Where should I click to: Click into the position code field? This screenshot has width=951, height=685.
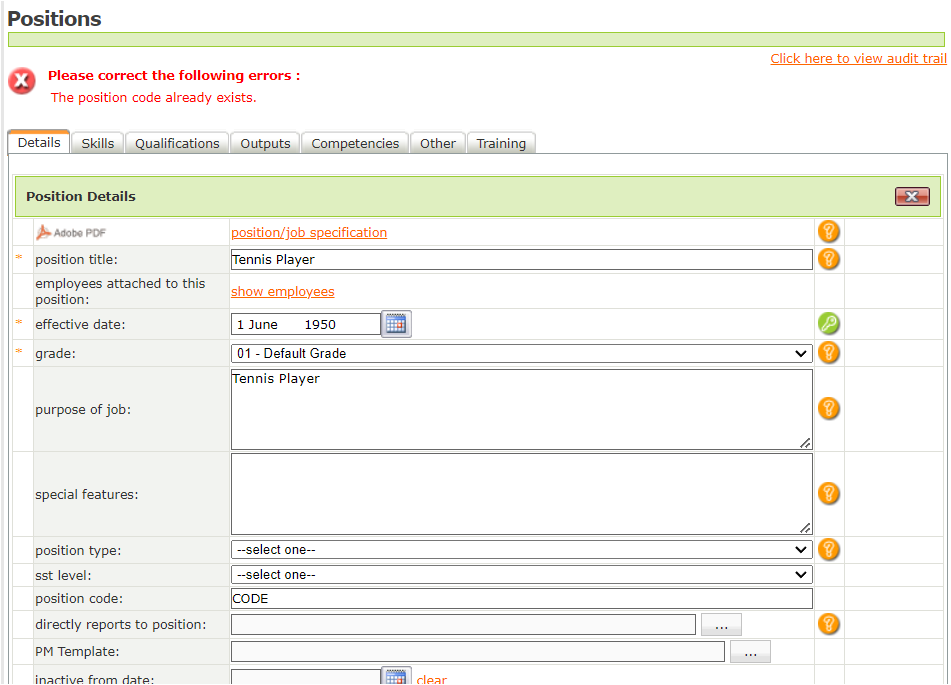tap(521, 599)
